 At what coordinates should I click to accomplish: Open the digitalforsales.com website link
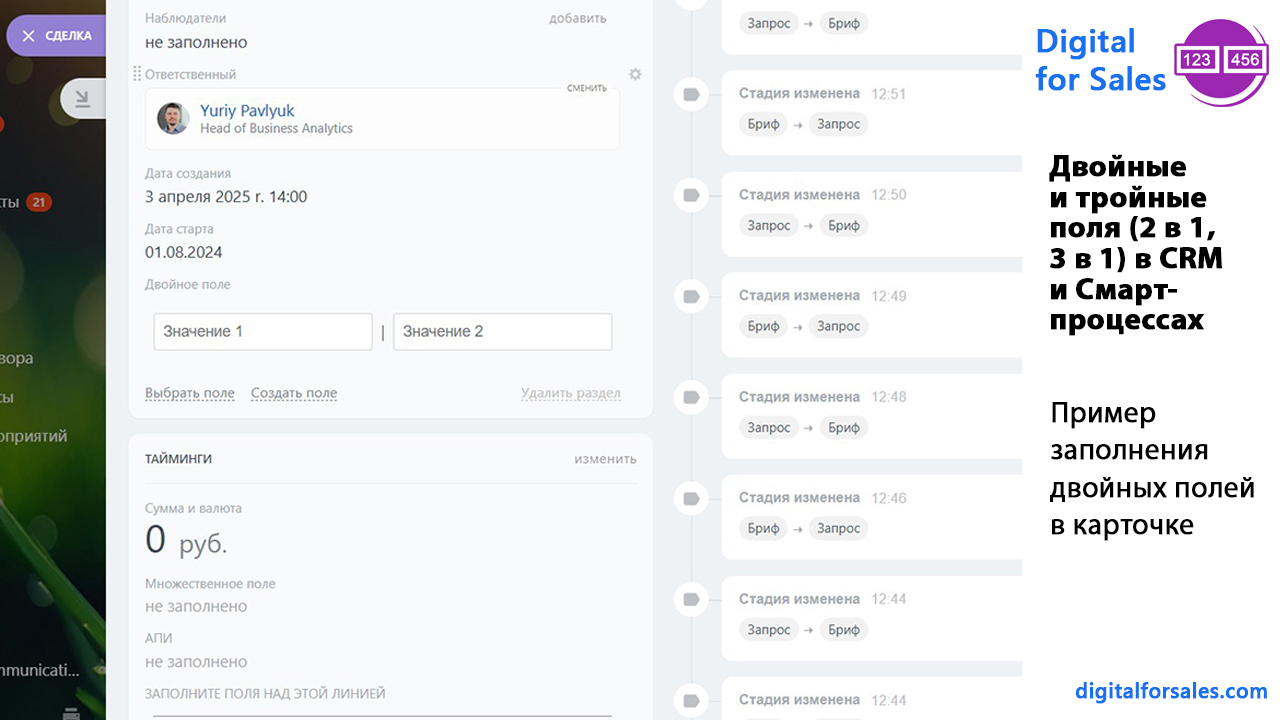pos(1171,691)
